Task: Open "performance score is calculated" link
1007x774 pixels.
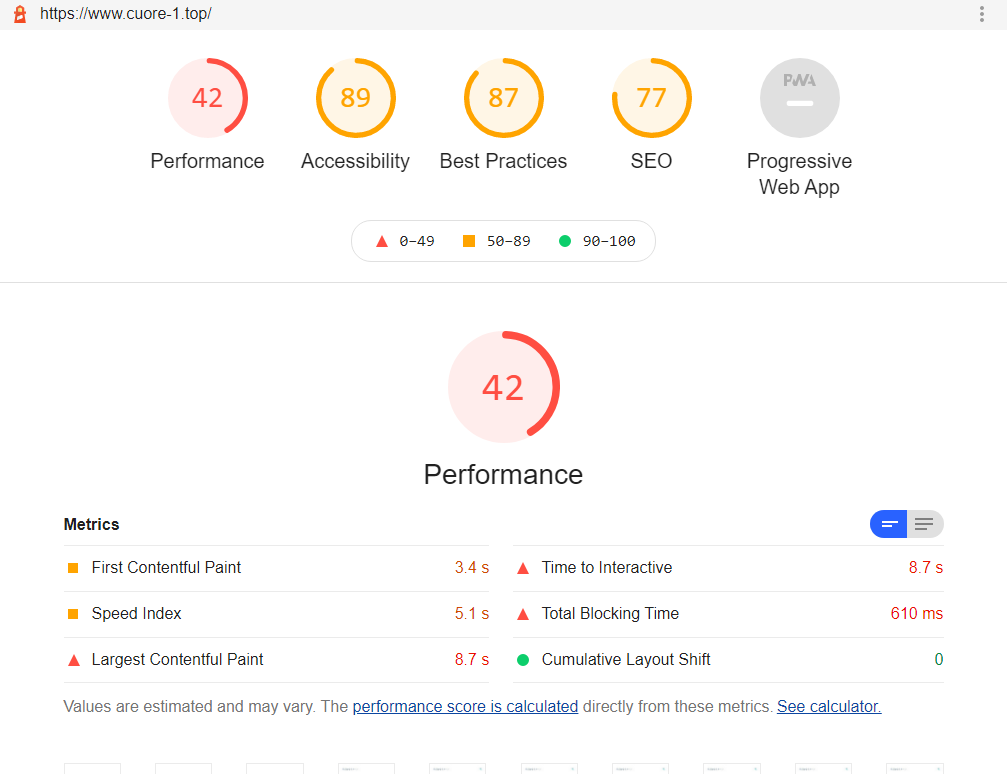Action: coord(465,707)
